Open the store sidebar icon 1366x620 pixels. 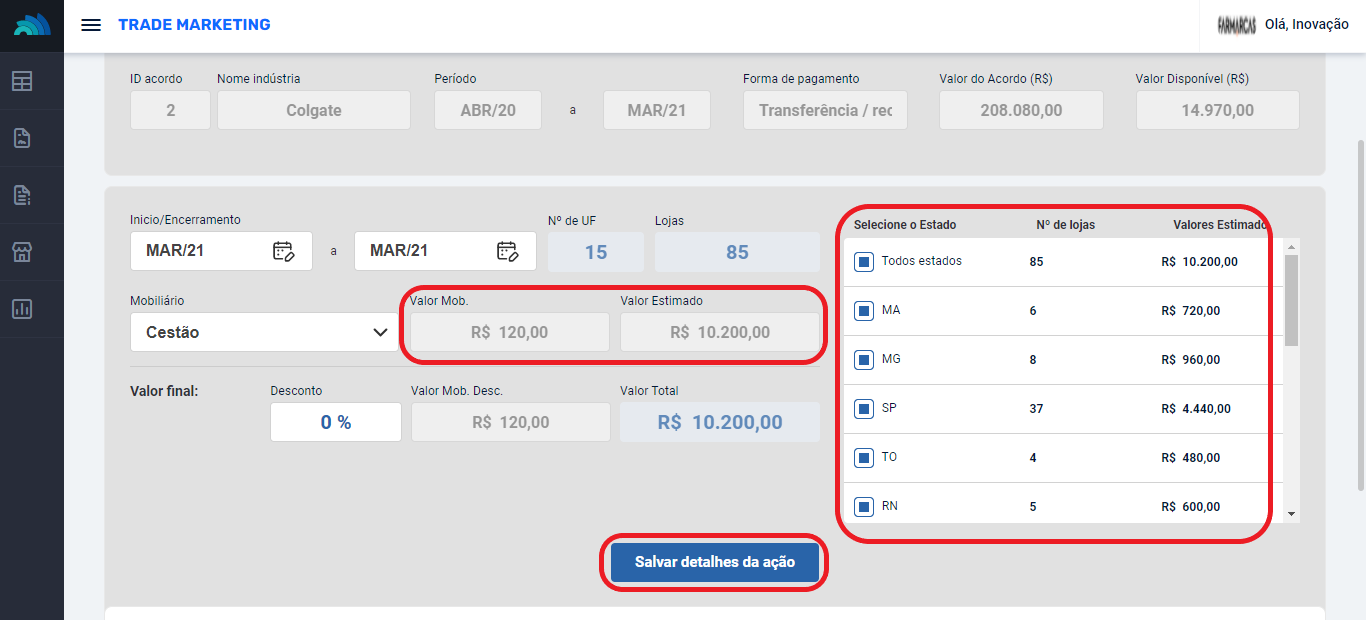(22, 252)
